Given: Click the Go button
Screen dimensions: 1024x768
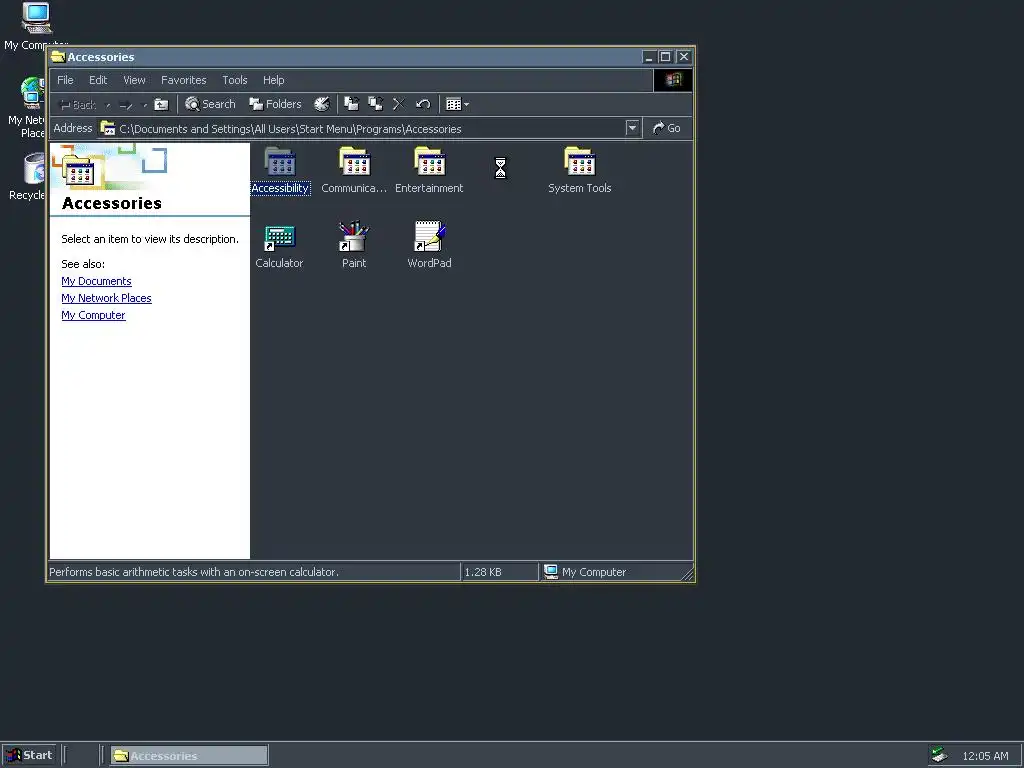Looking at the screenshot, I should click(667, 128).
